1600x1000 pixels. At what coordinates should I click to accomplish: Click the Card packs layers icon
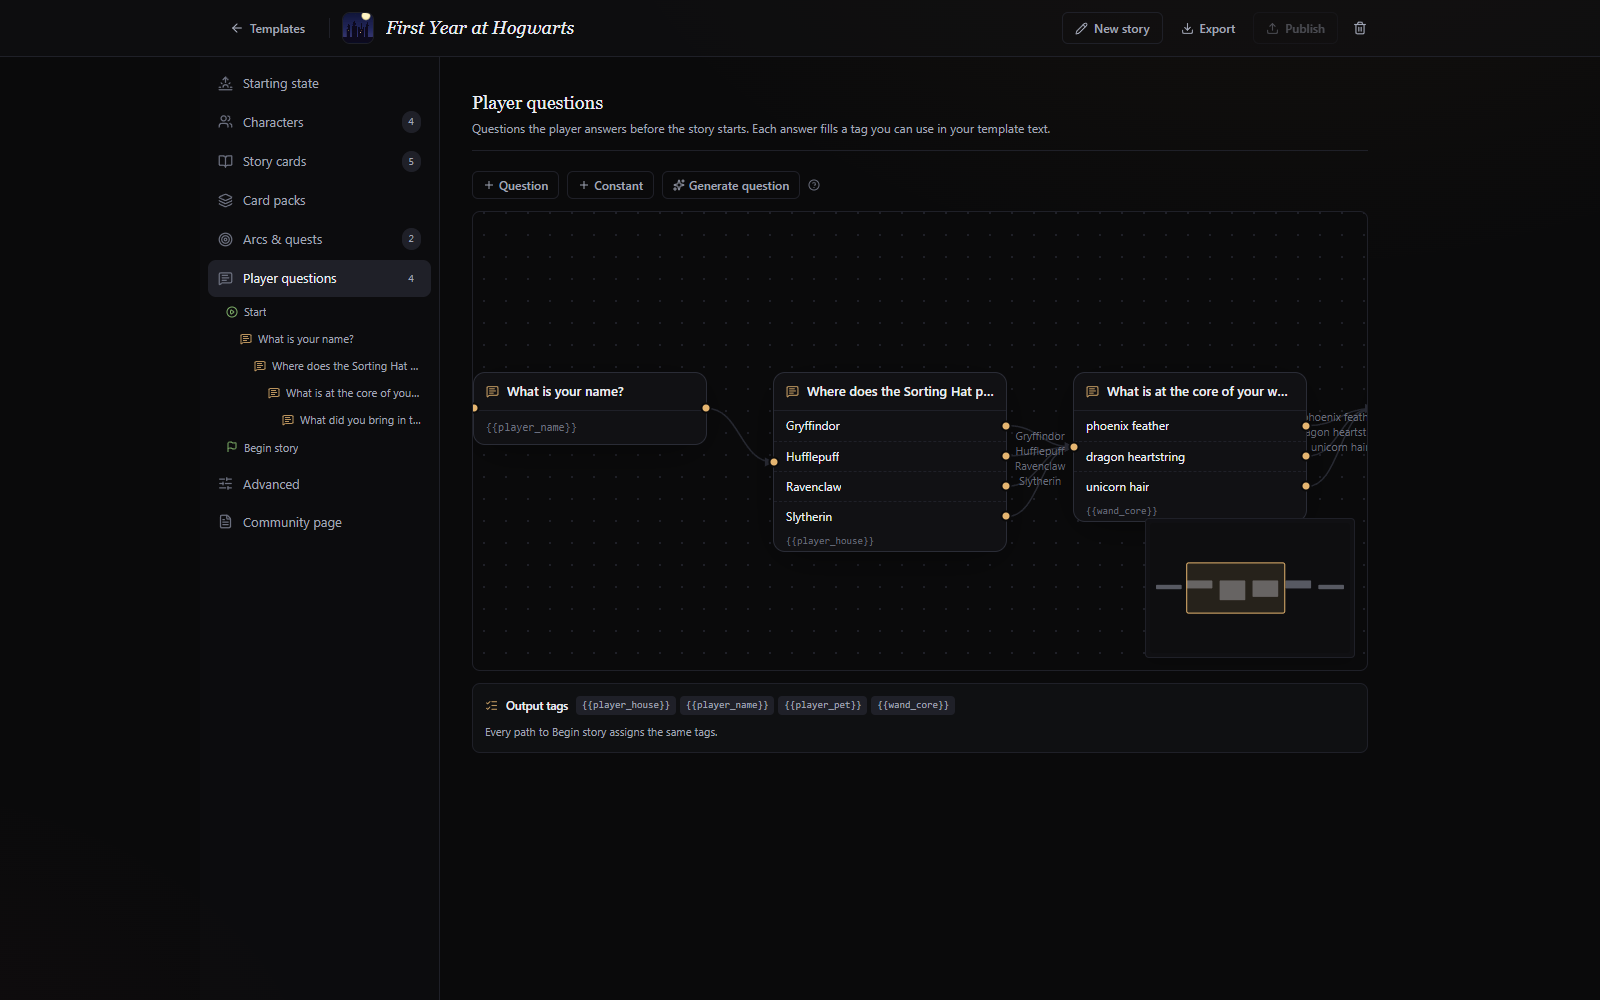click(x=225, y=200)
